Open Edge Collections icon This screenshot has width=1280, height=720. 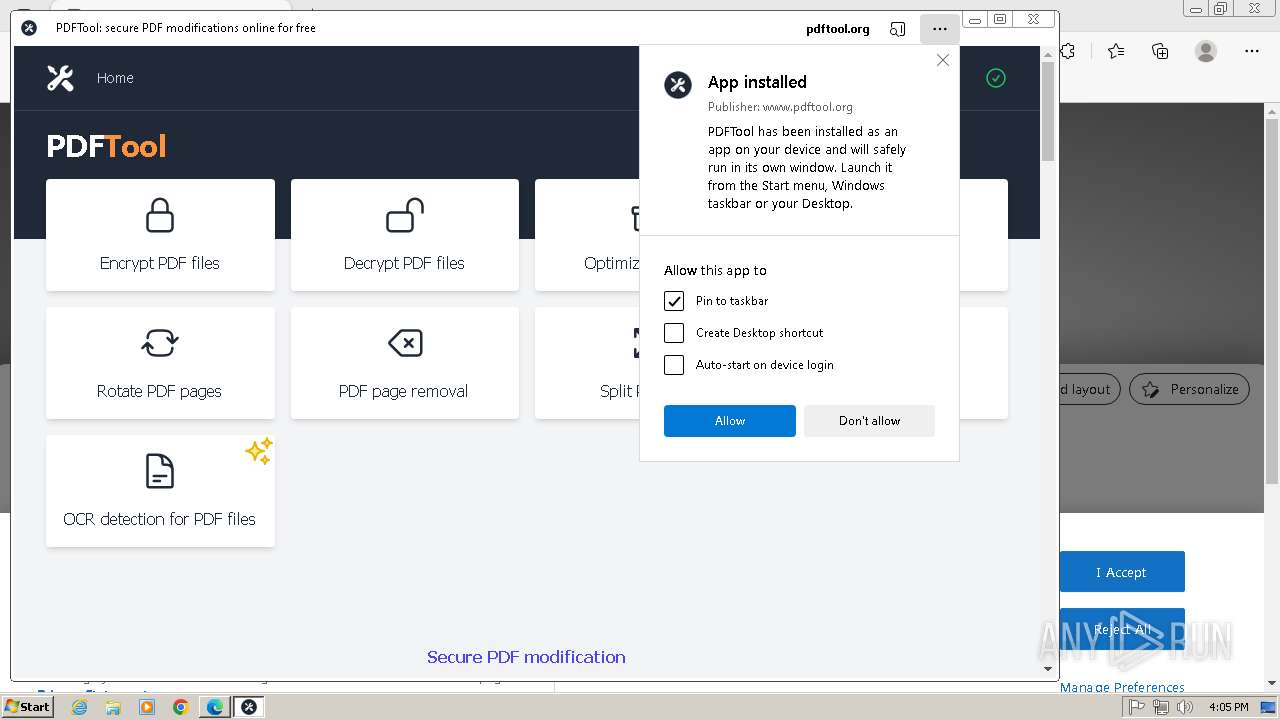pyautogui.click(x=1160, y=51)
